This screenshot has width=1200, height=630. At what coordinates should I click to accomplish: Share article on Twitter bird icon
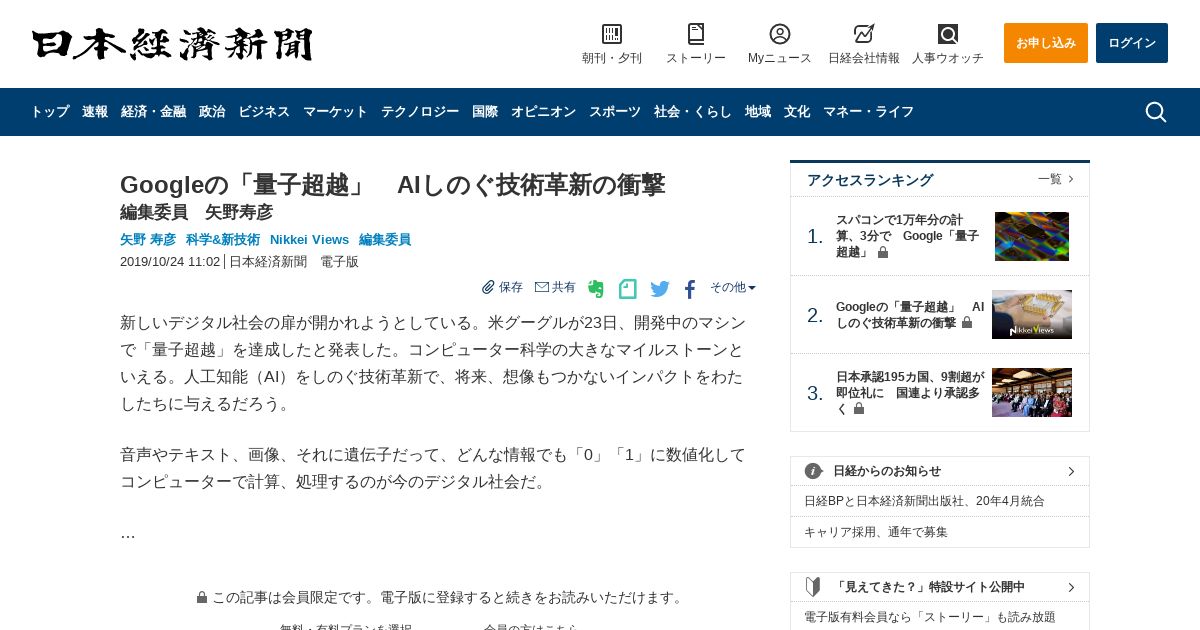[x=660, y=289]
